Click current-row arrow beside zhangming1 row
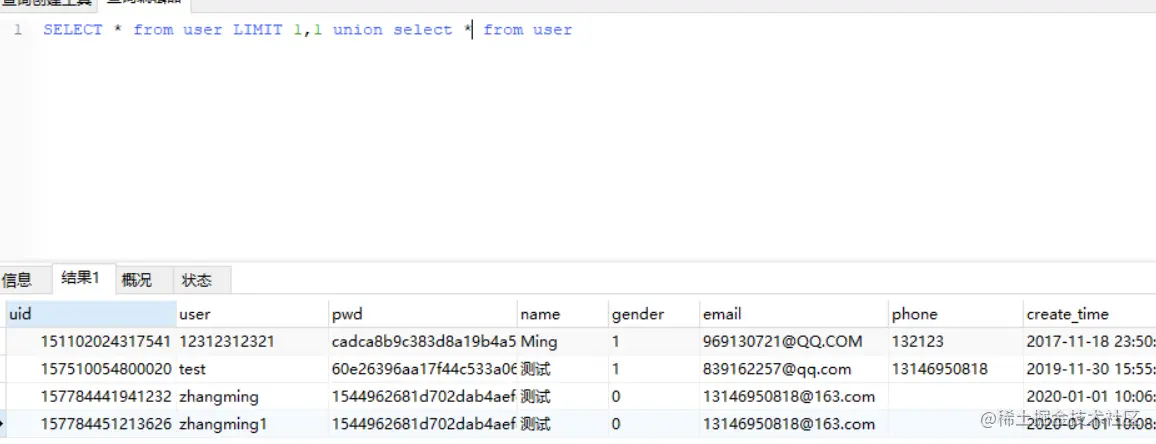Viewport: 1156px width, 444px height. point(2,424)
